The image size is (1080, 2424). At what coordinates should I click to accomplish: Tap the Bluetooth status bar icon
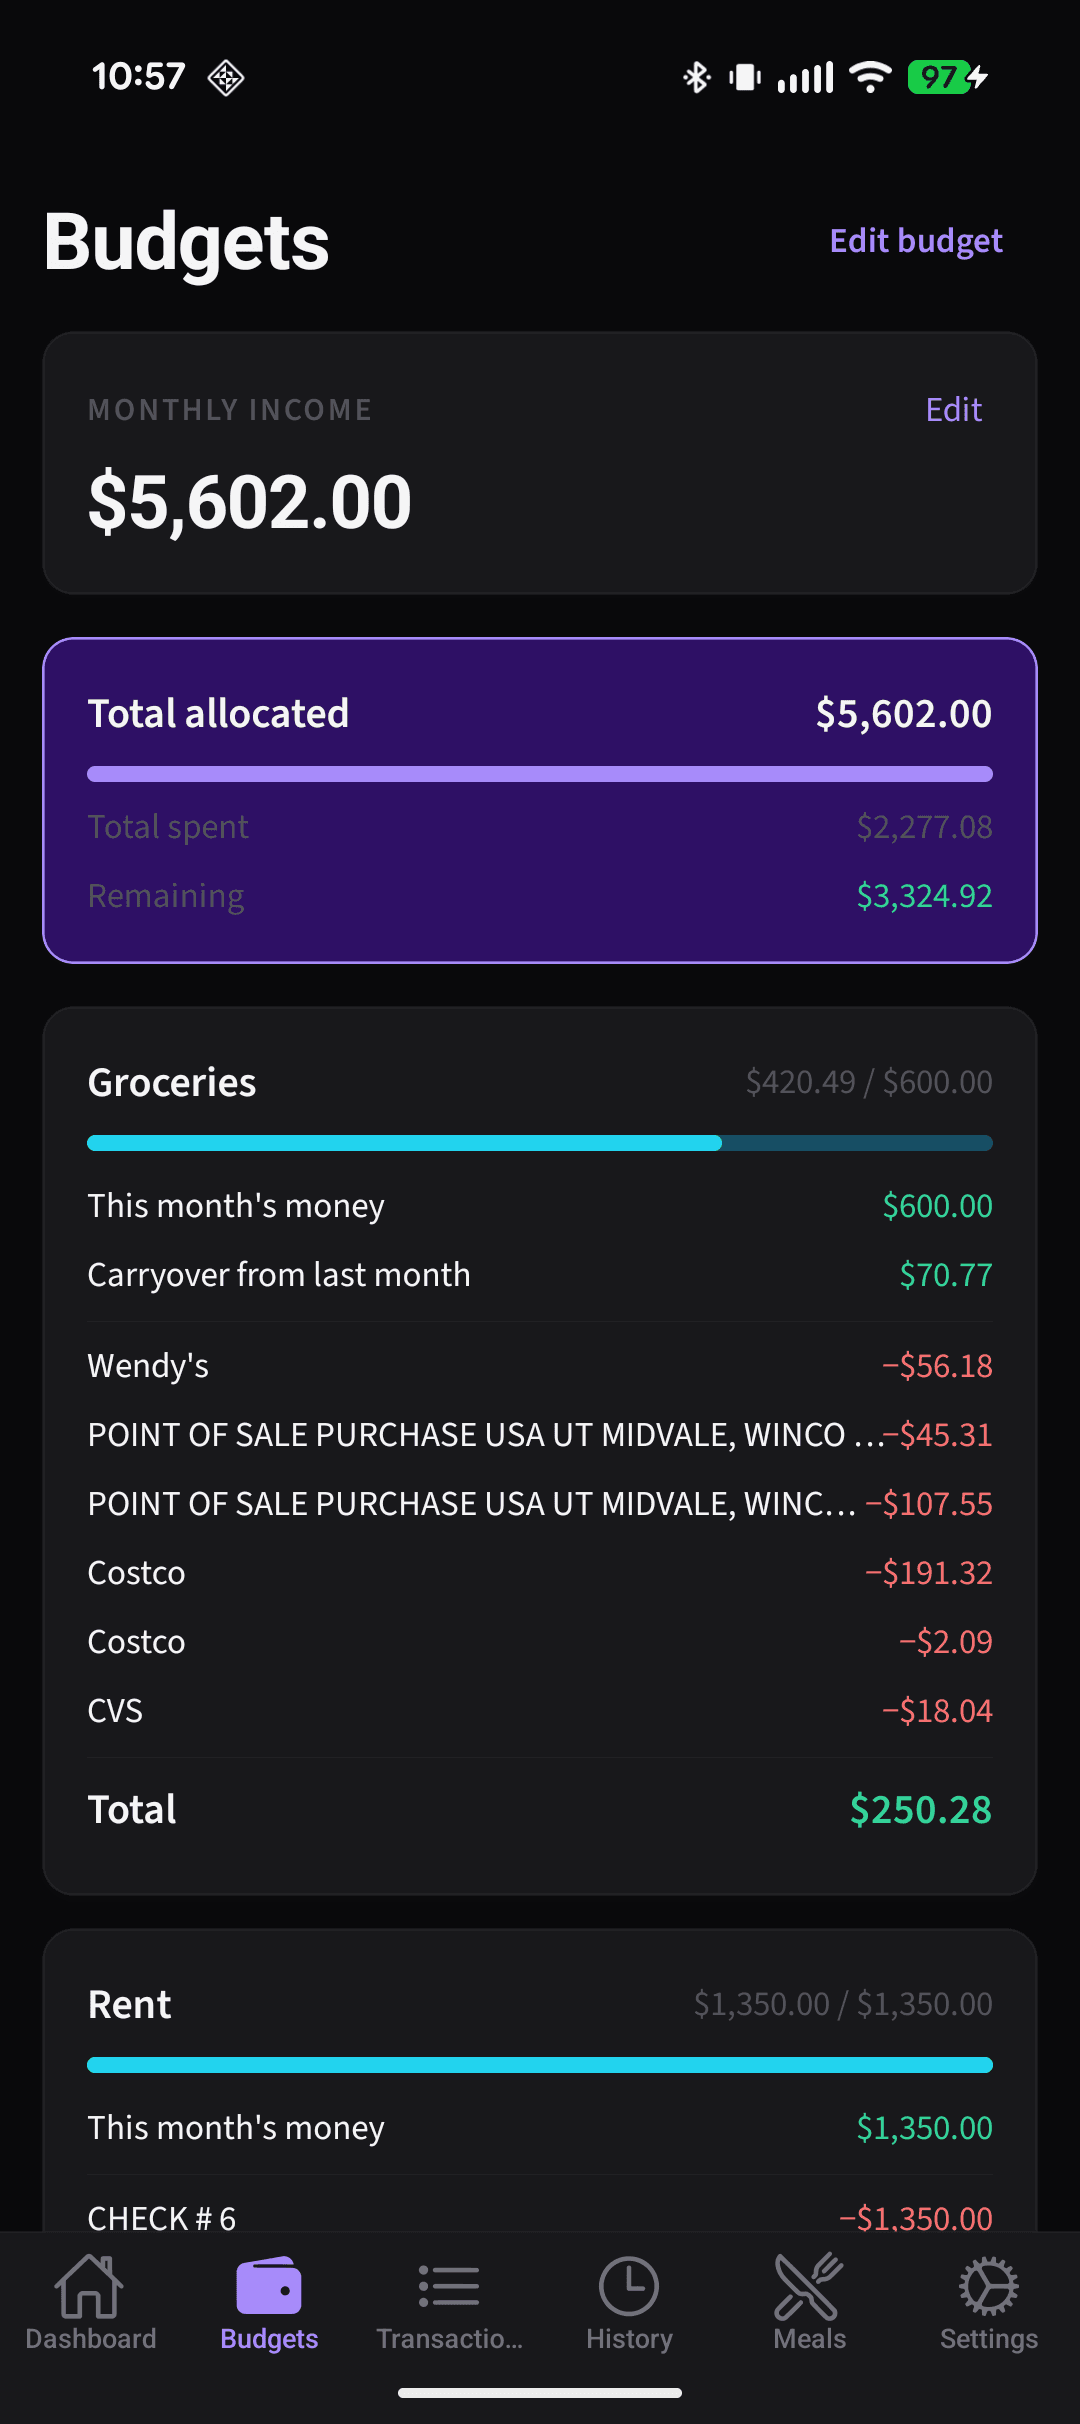[696, 75]
